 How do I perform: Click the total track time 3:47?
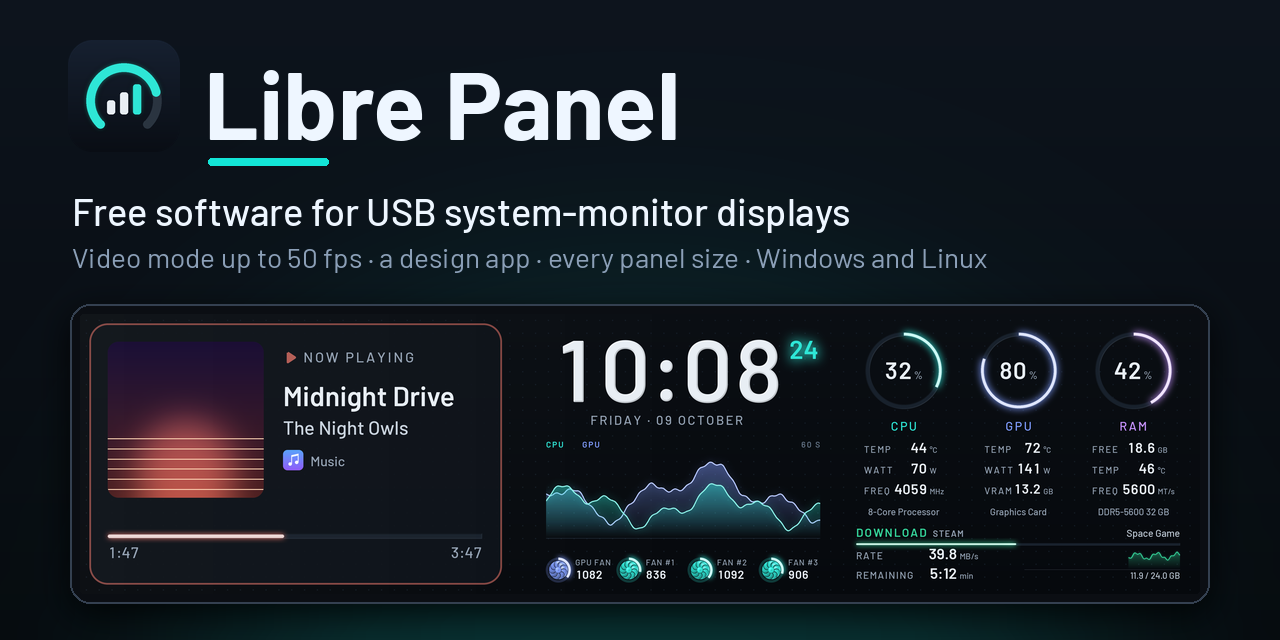click(x=466, y=553)
